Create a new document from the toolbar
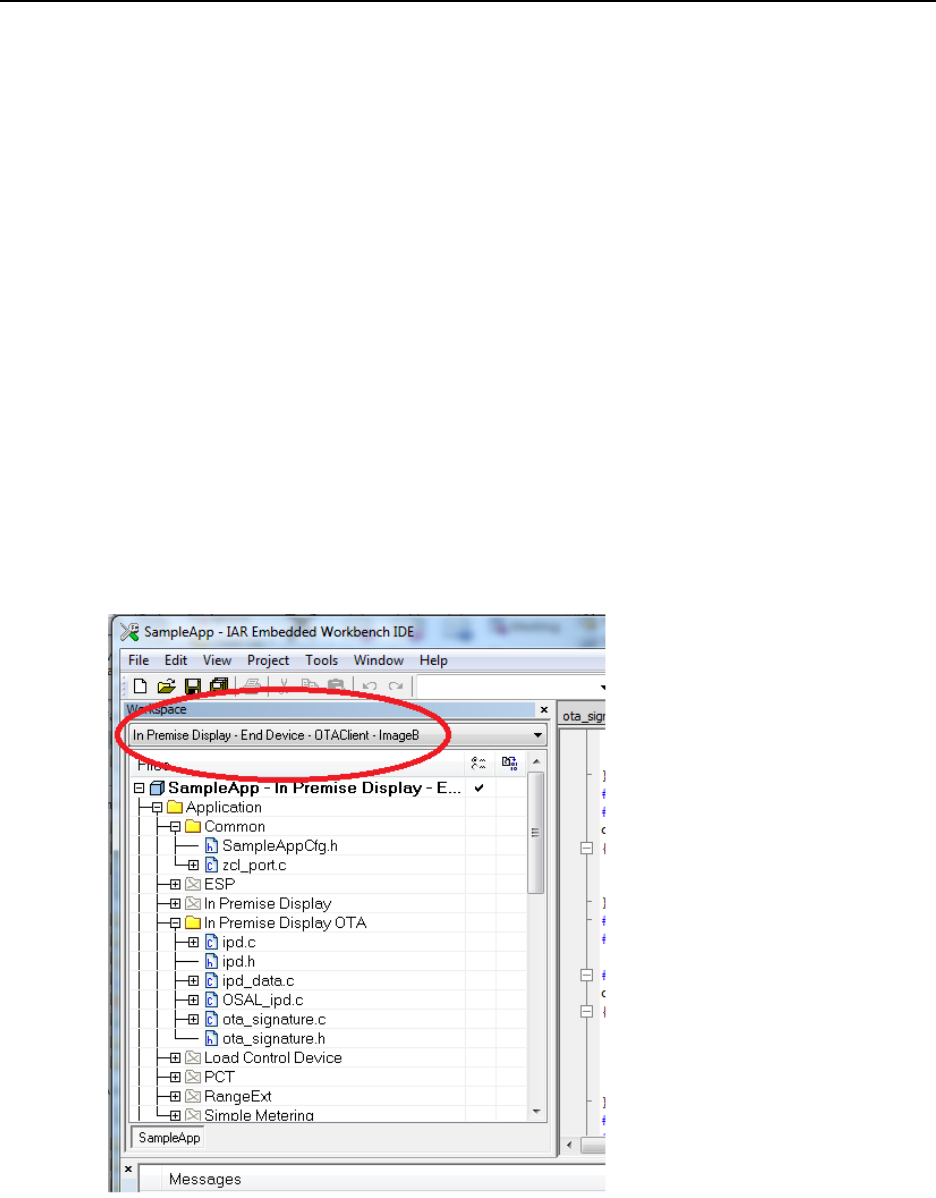 point(140,686)
